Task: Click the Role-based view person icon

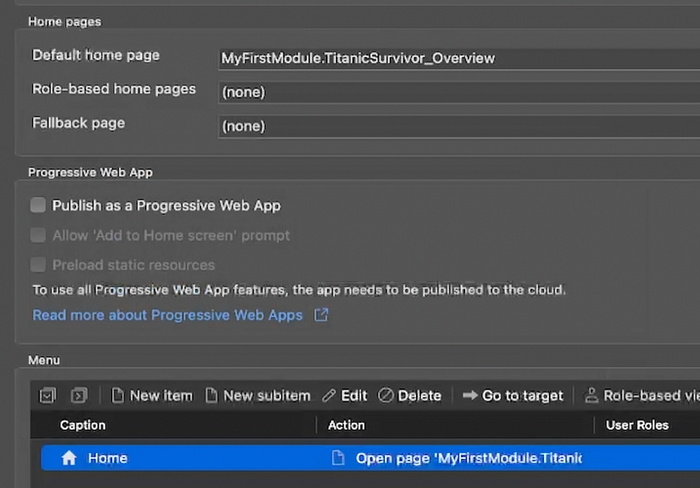Action: coord(592,395)
